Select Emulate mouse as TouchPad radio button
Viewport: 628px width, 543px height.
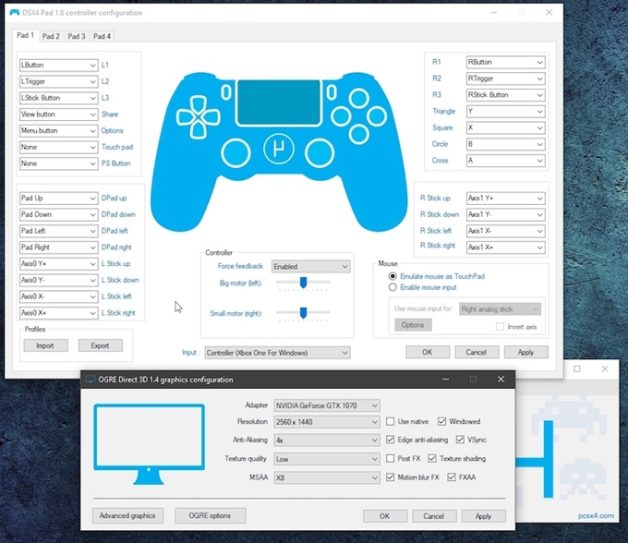[x=392, y=276]
